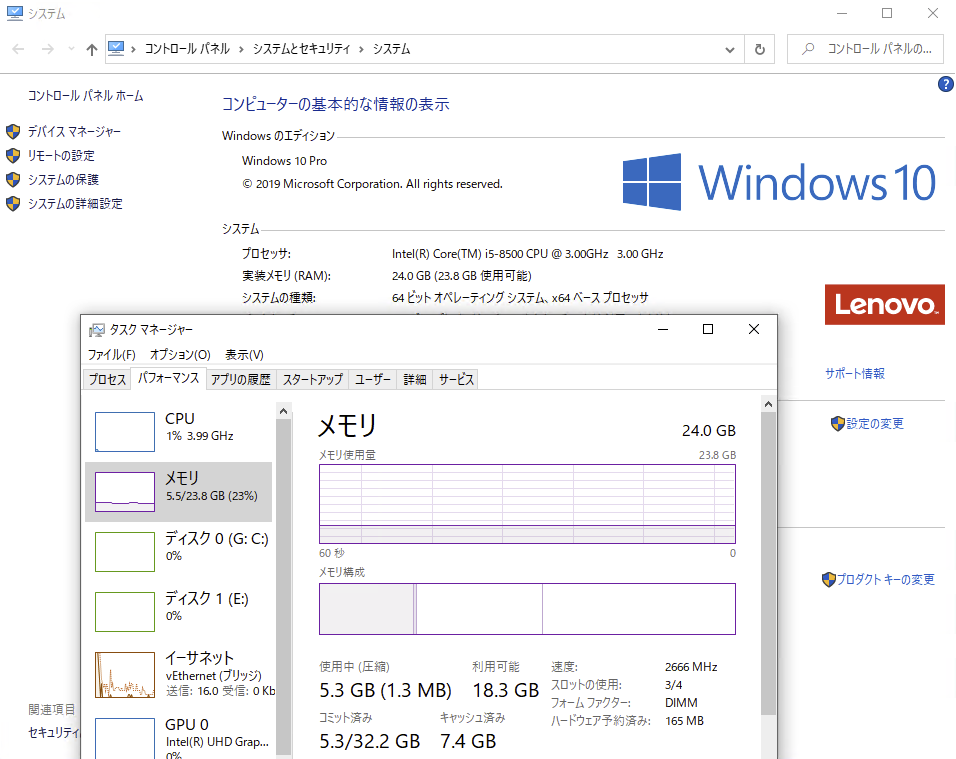Open the オプション(O) menu
Image resolution: width=956 pixels, height=759 pixels.
click(180, 355)
